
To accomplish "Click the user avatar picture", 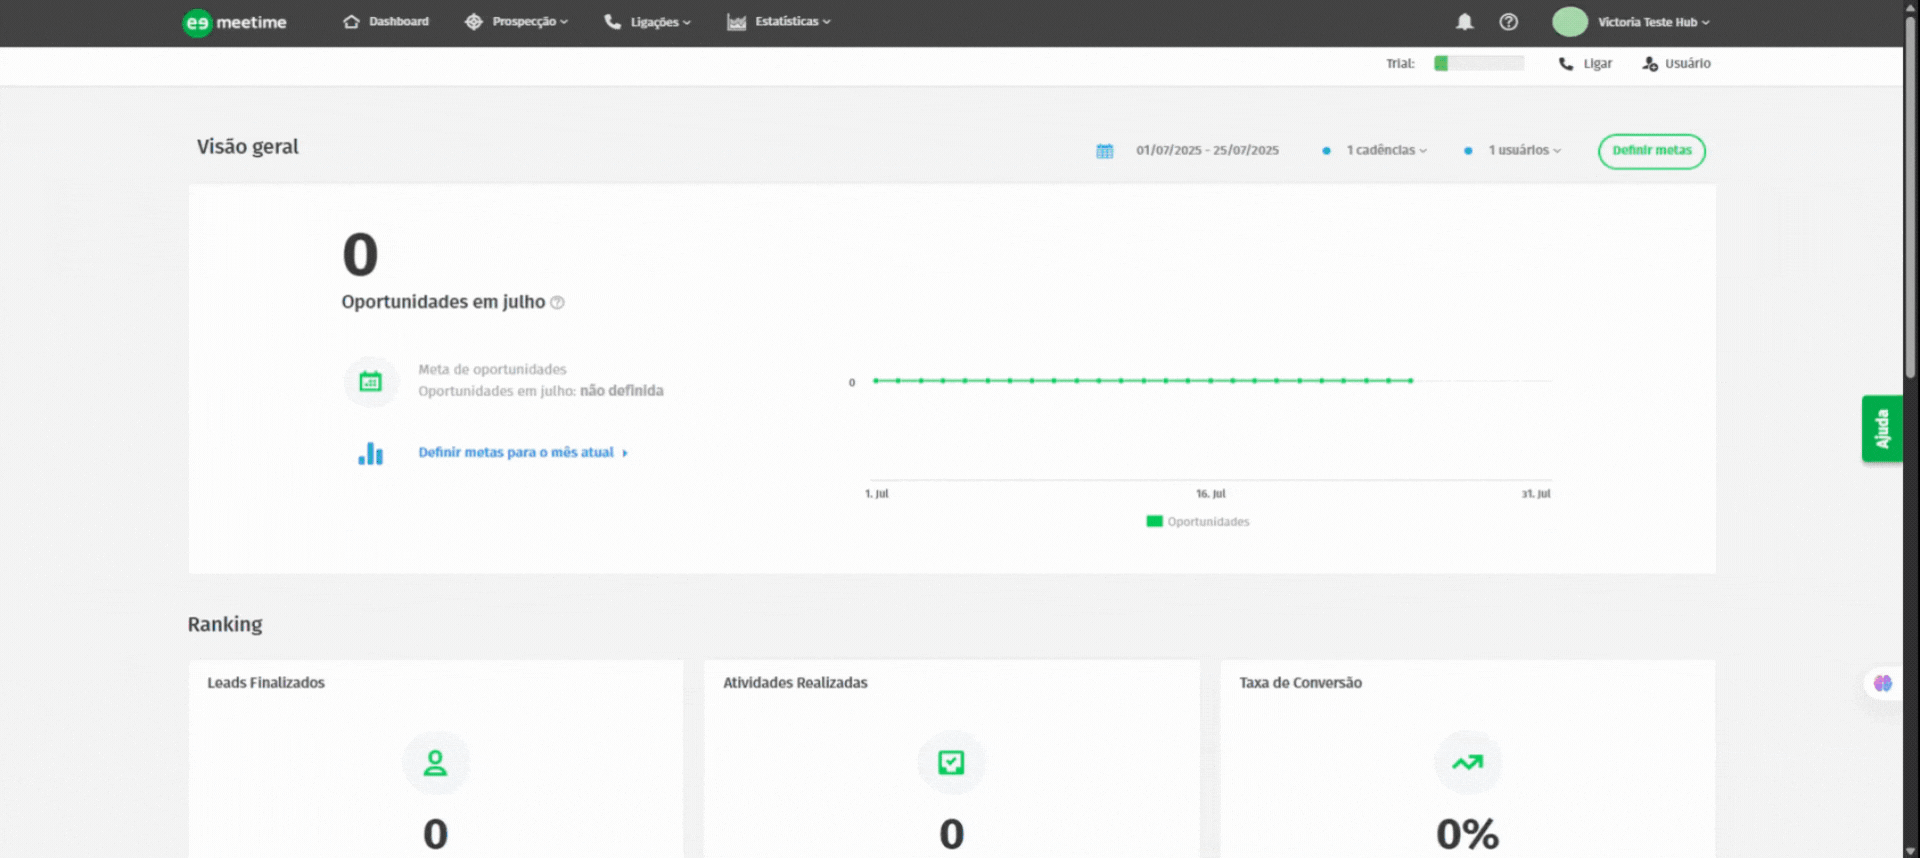I will [1570, 21].
